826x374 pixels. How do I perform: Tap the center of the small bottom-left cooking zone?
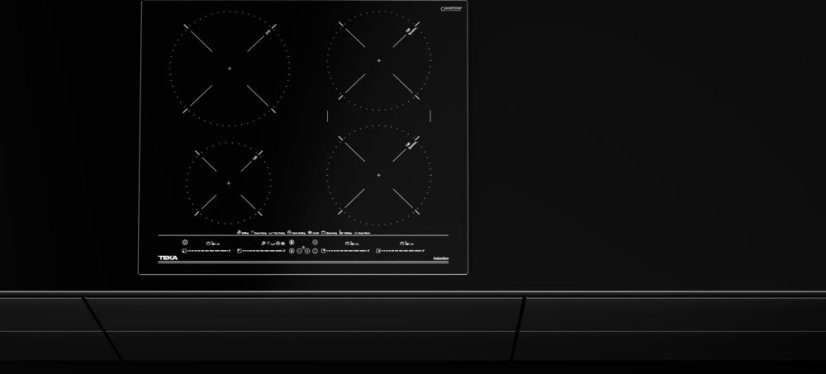pyautogui.click(x=228, y=183)
